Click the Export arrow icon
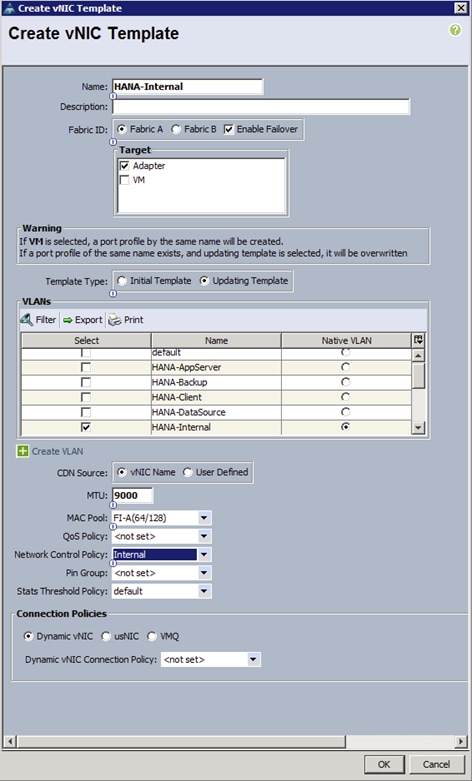The width and height of the screenshot is (472, 781). click(x=68, y=320)
